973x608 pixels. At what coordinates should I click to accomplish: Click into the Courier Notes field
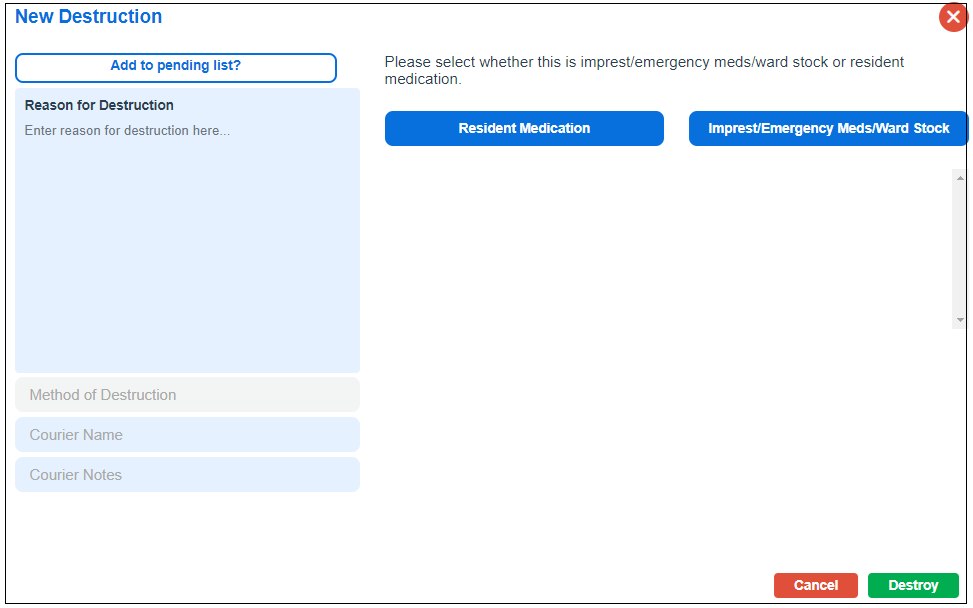[187, 475]
